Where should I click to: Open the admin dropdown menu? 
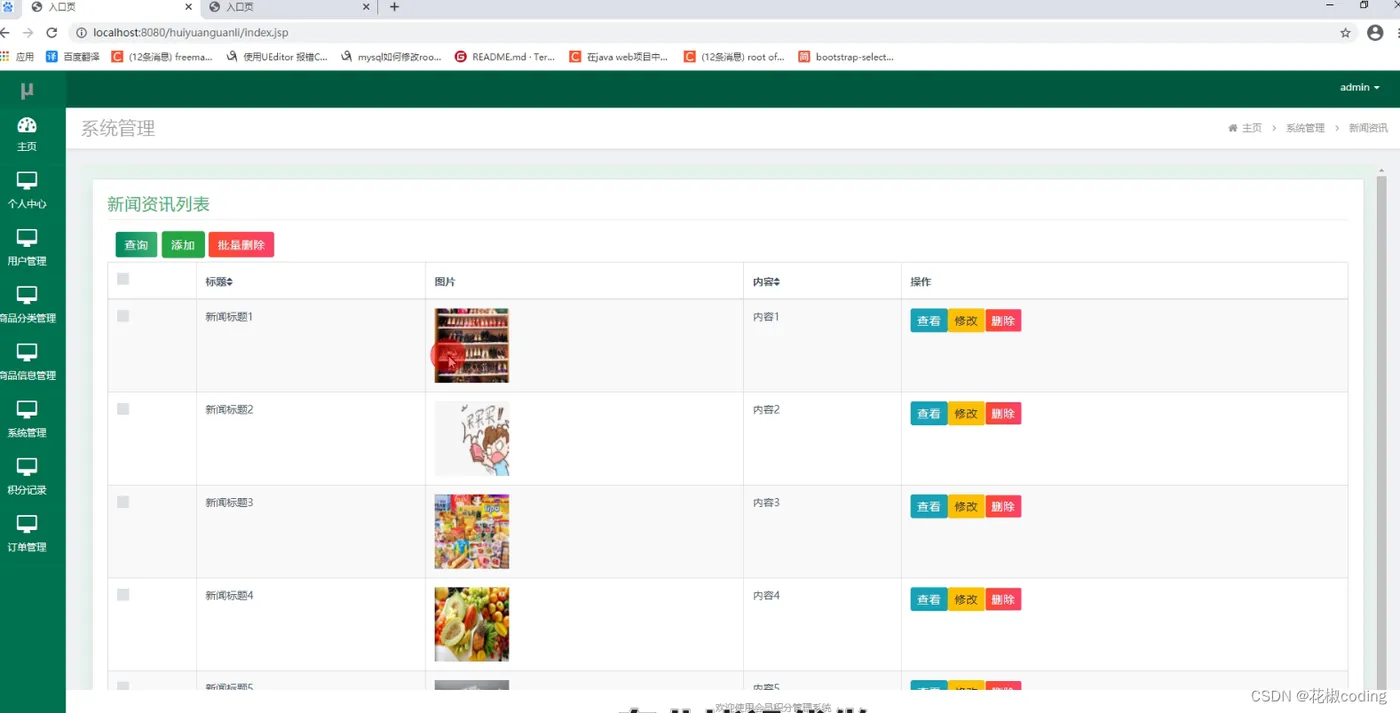(x=1359, y=88)
